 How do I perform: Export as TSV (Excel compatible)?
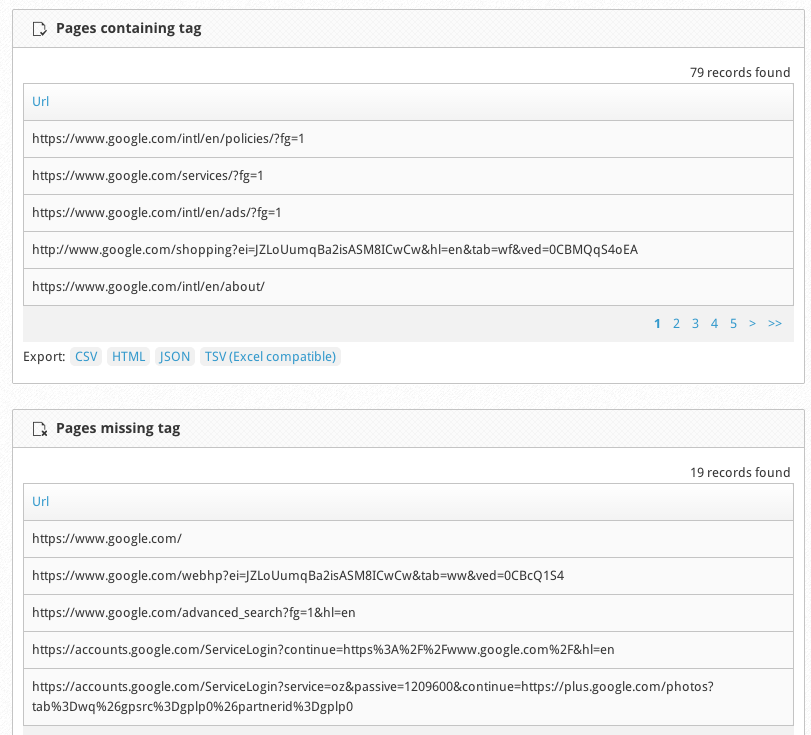tap(270, 356)
